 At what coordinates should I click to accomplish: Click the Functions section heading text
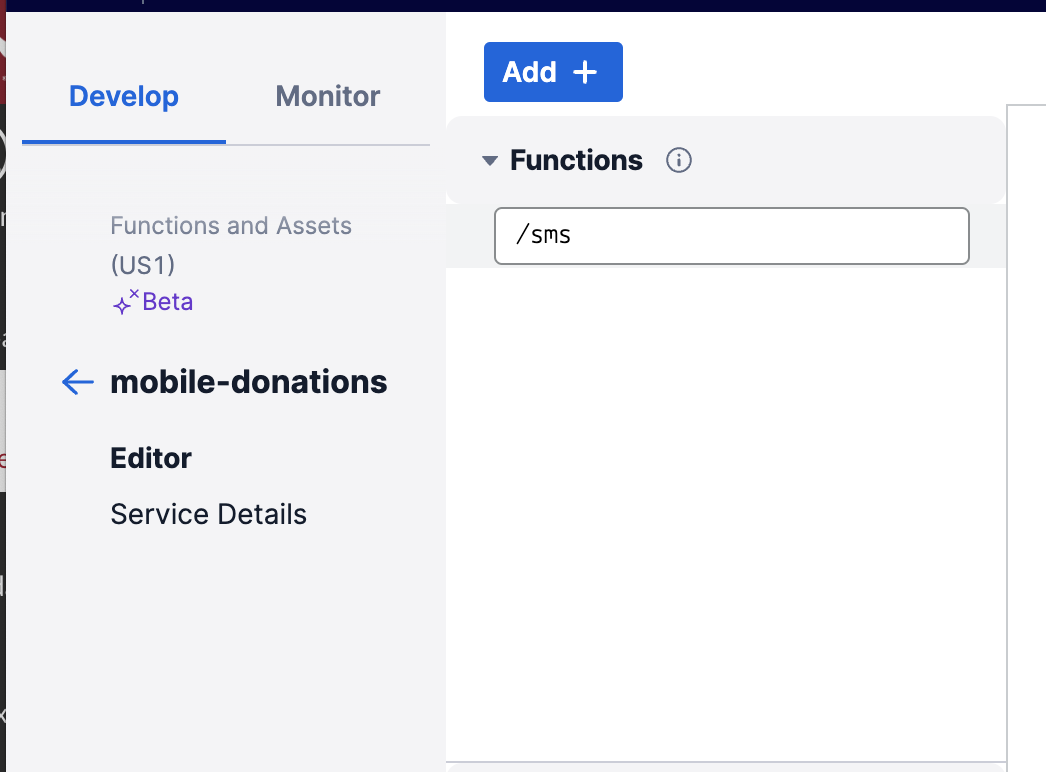pyautogui.click(x=576, y=160)
